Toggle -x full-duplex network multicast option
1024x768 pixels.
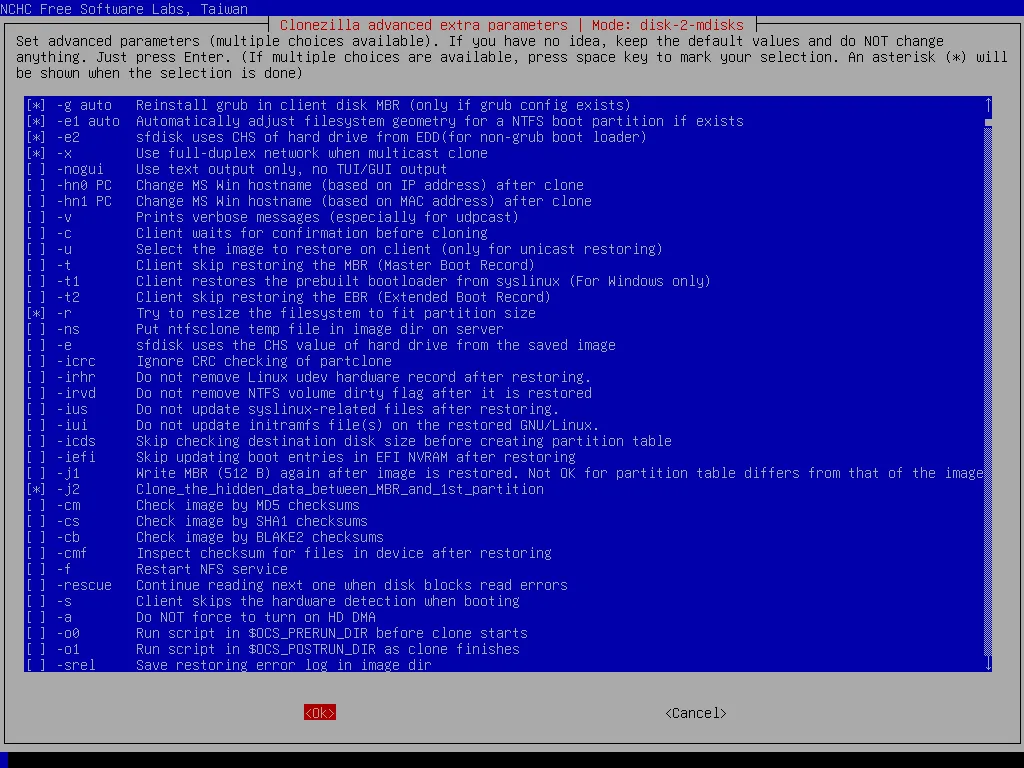[36, 153]
